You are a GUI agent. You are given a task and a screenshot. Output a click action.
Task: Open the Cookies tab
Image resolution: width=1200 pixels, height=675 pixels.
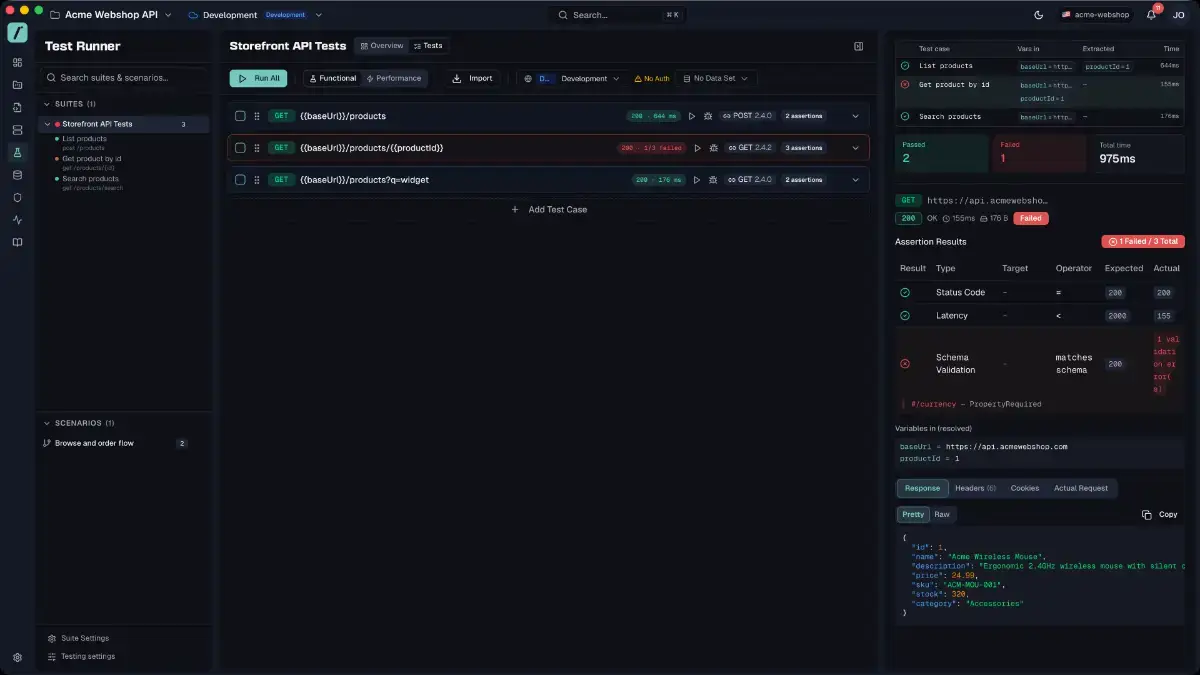coord(1024,488)
